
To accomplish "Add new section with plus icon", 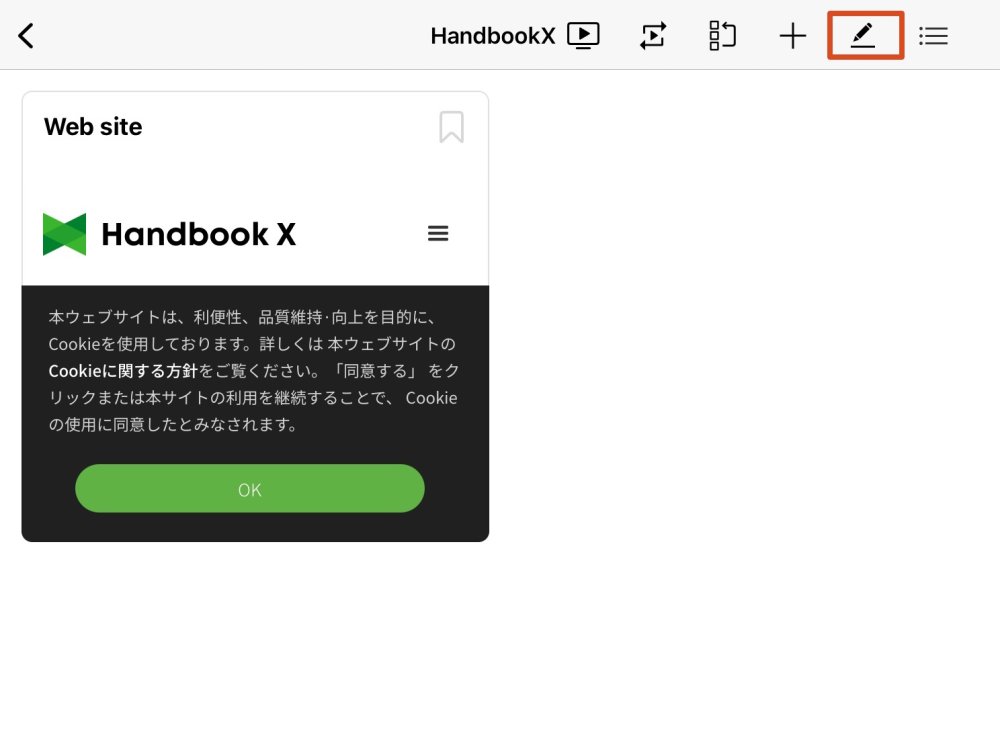I will click(793, 36).
